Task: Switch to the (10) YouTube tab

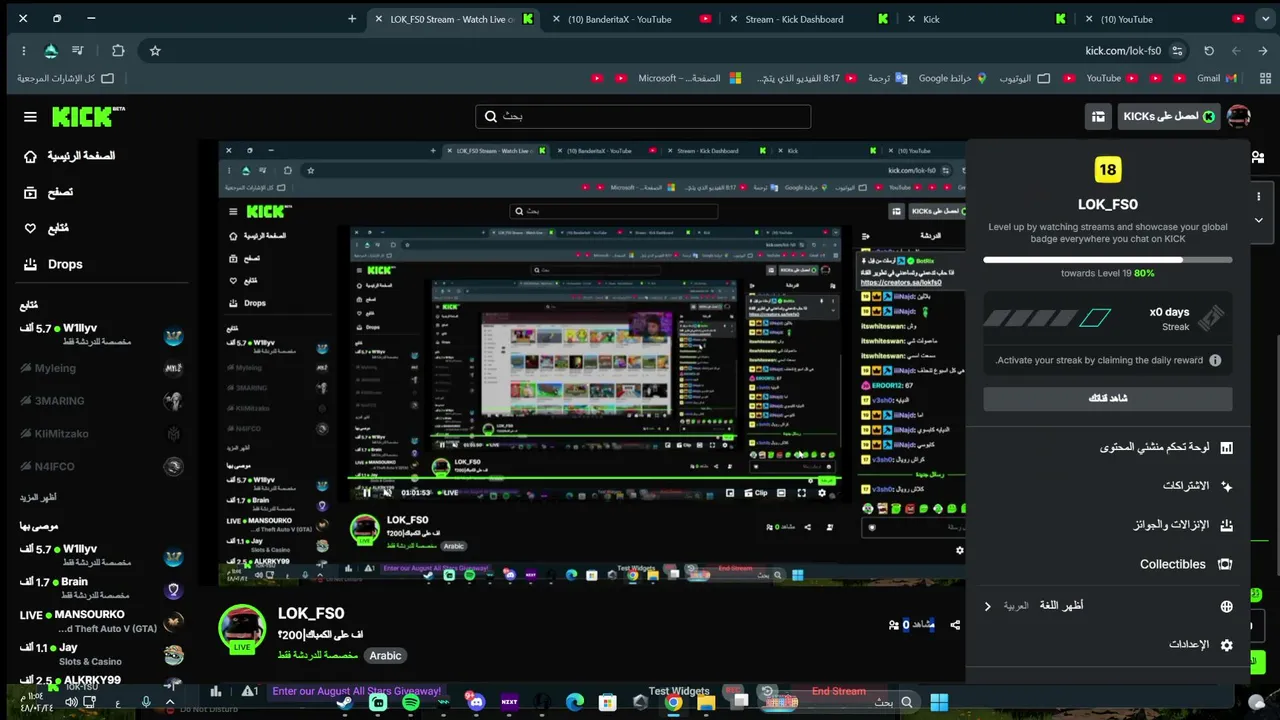Action: click(x=1162, y=19)
